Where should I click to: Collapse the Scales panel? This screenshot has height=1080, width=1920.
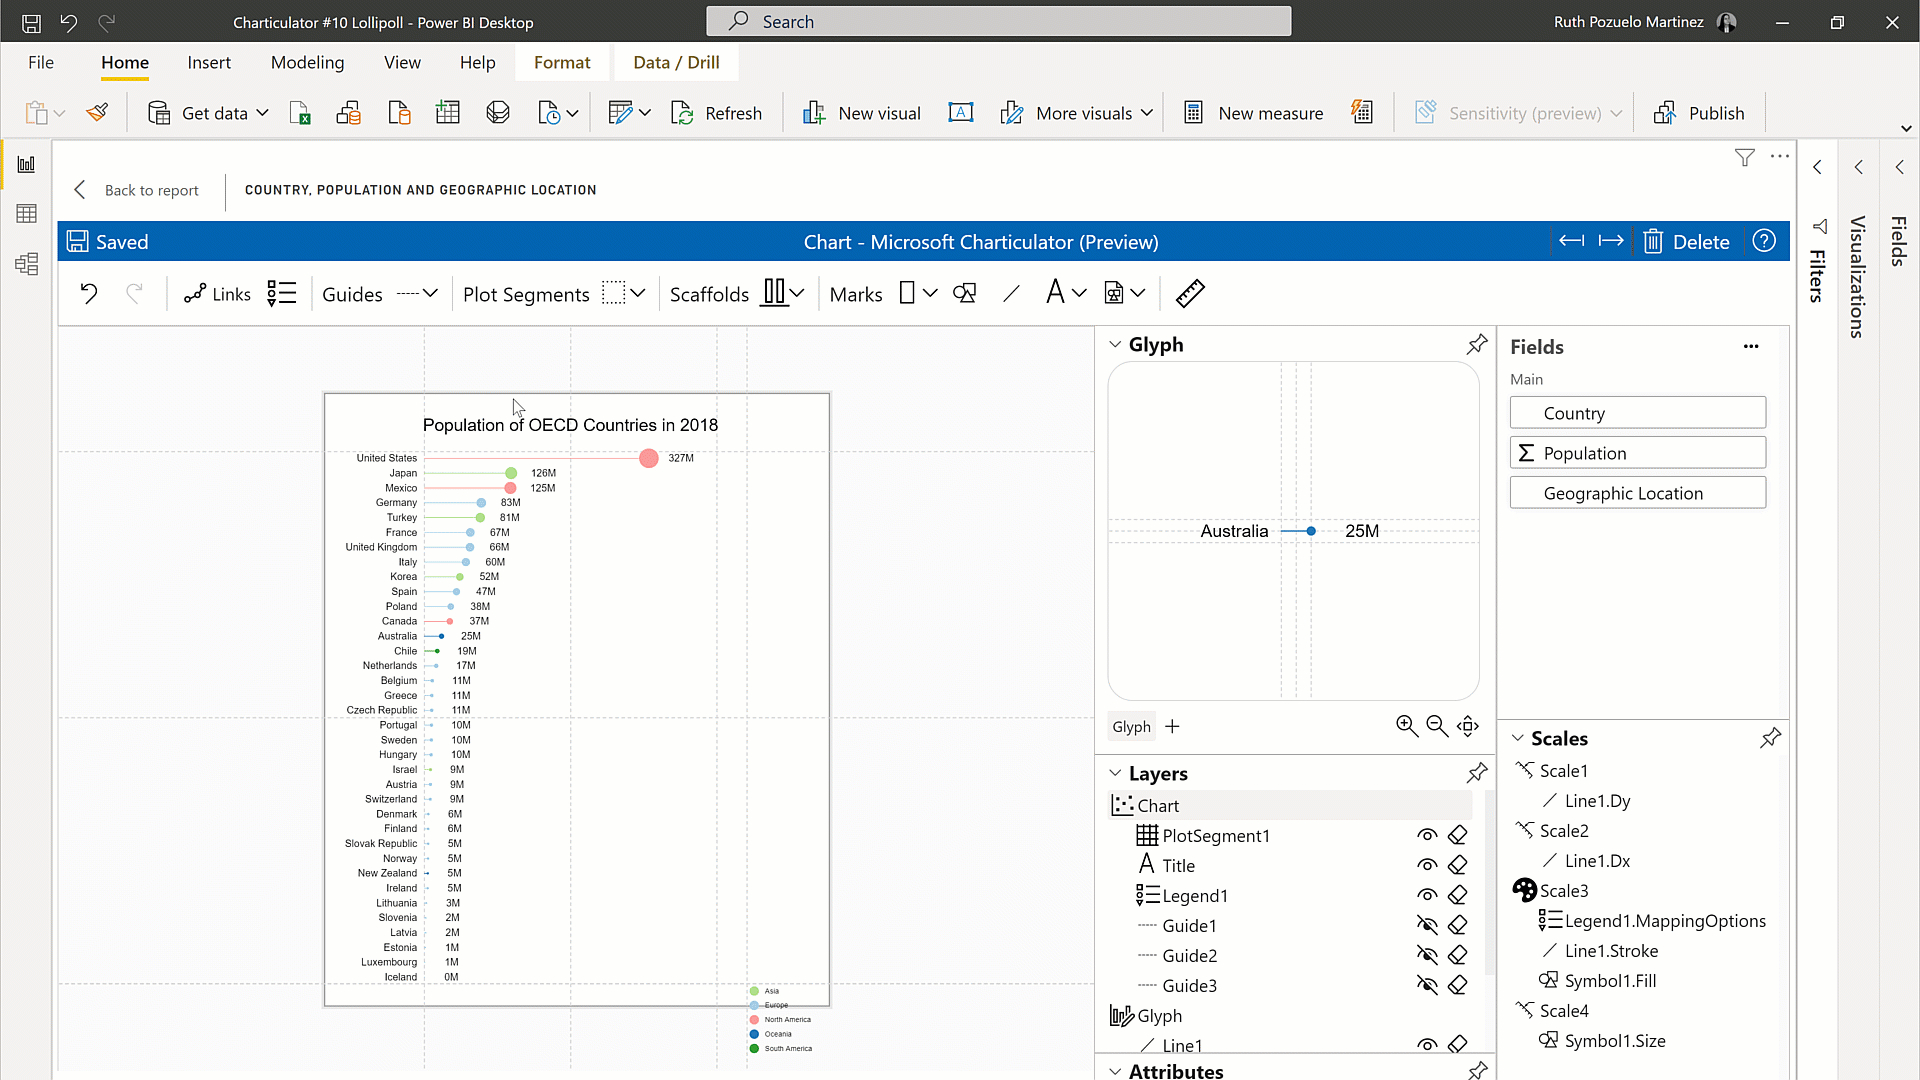pos(1518,738)
